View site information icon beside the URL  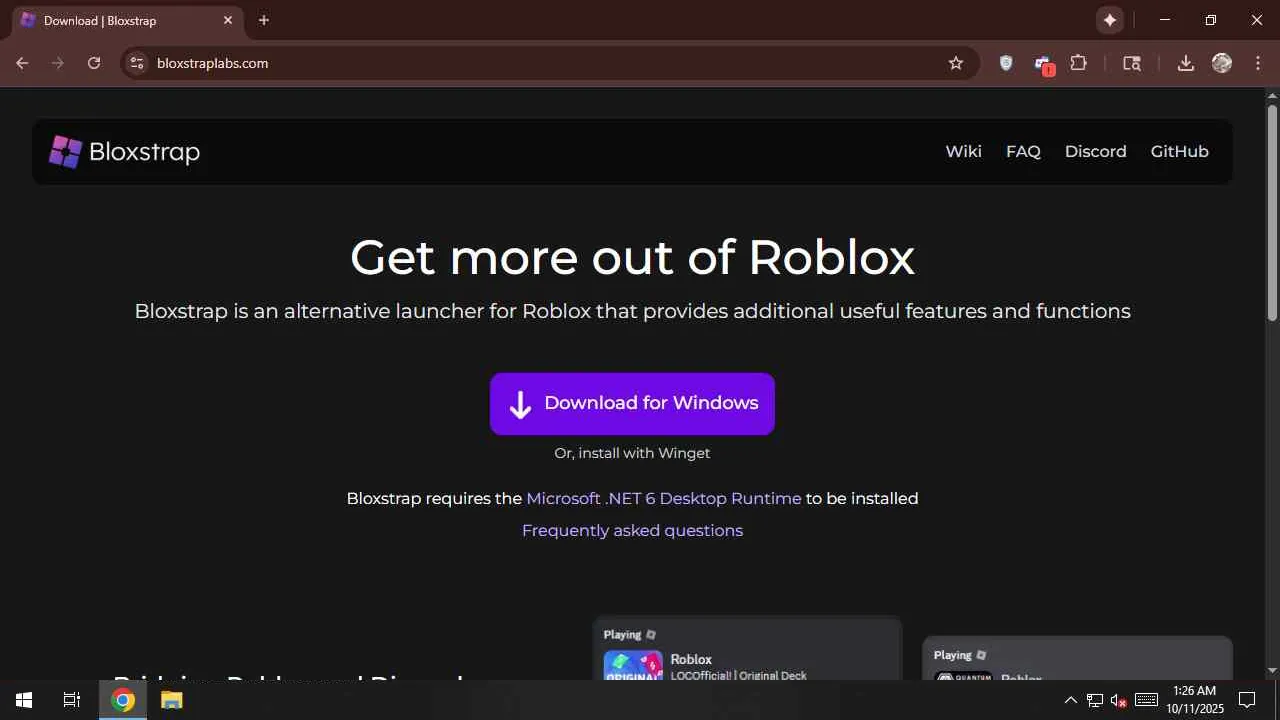click(x=137, y=63)
